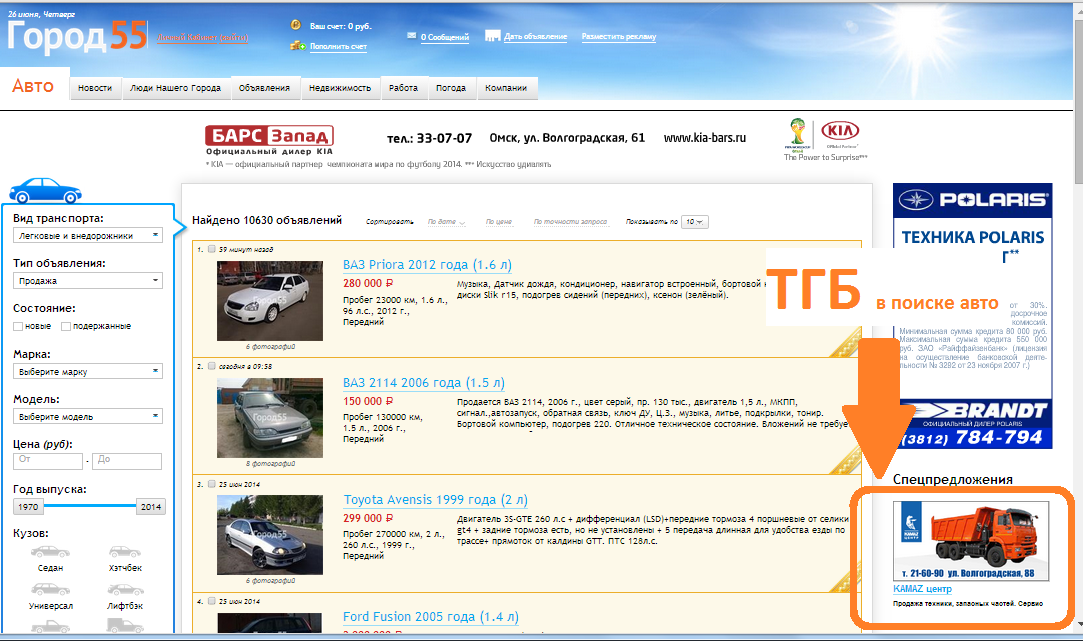Image resolution: width=1083 pixels, height=641 pixels.
Task: Click the price От input field
Action: (48, 461)
